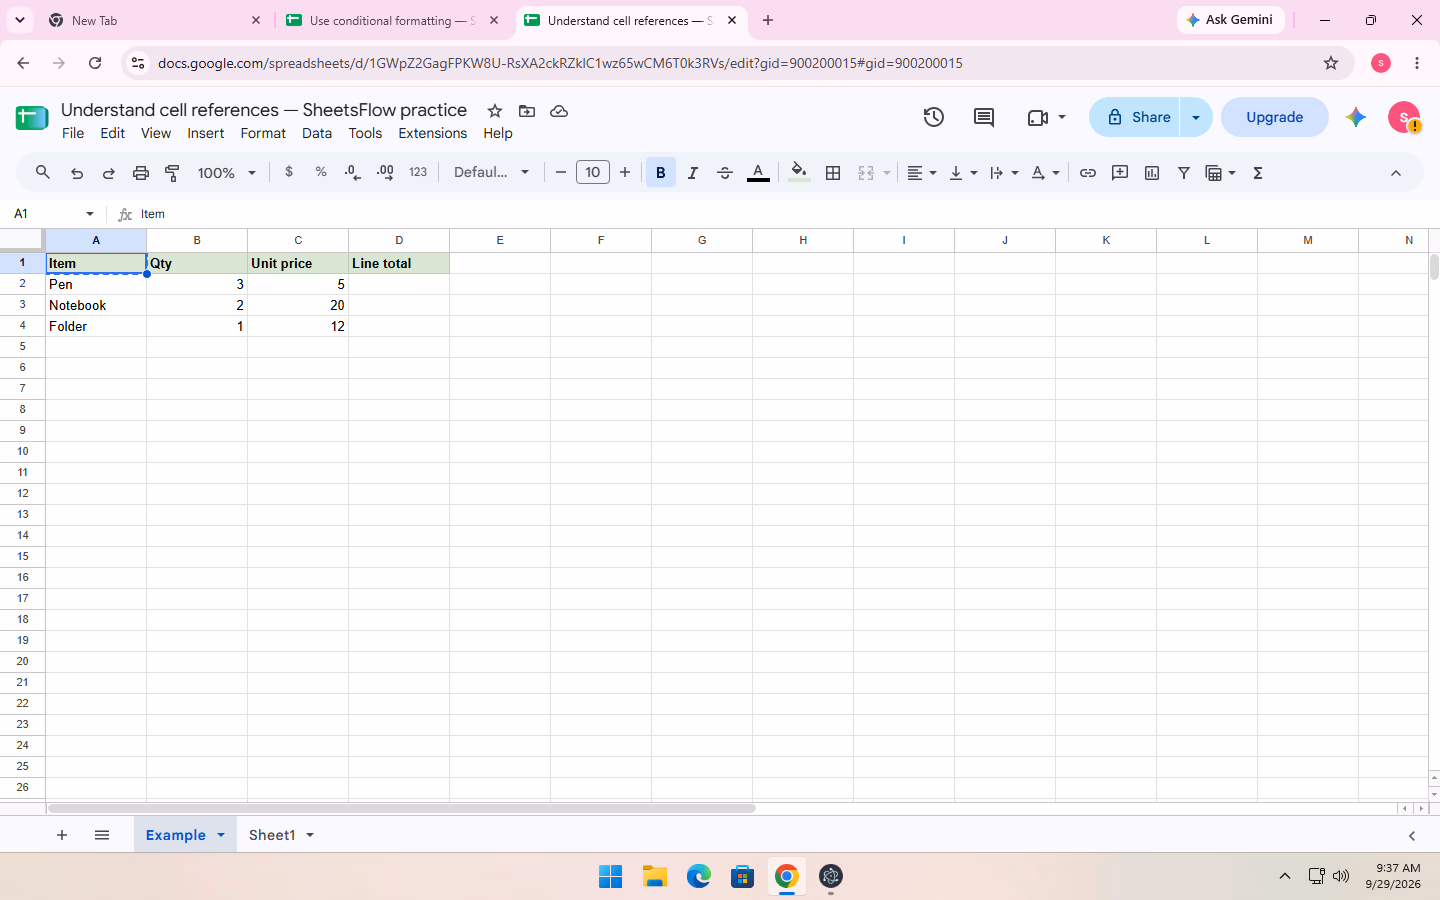Toggle italic formatting
This screenshot has width=1440, height=900.
point(693,173)
